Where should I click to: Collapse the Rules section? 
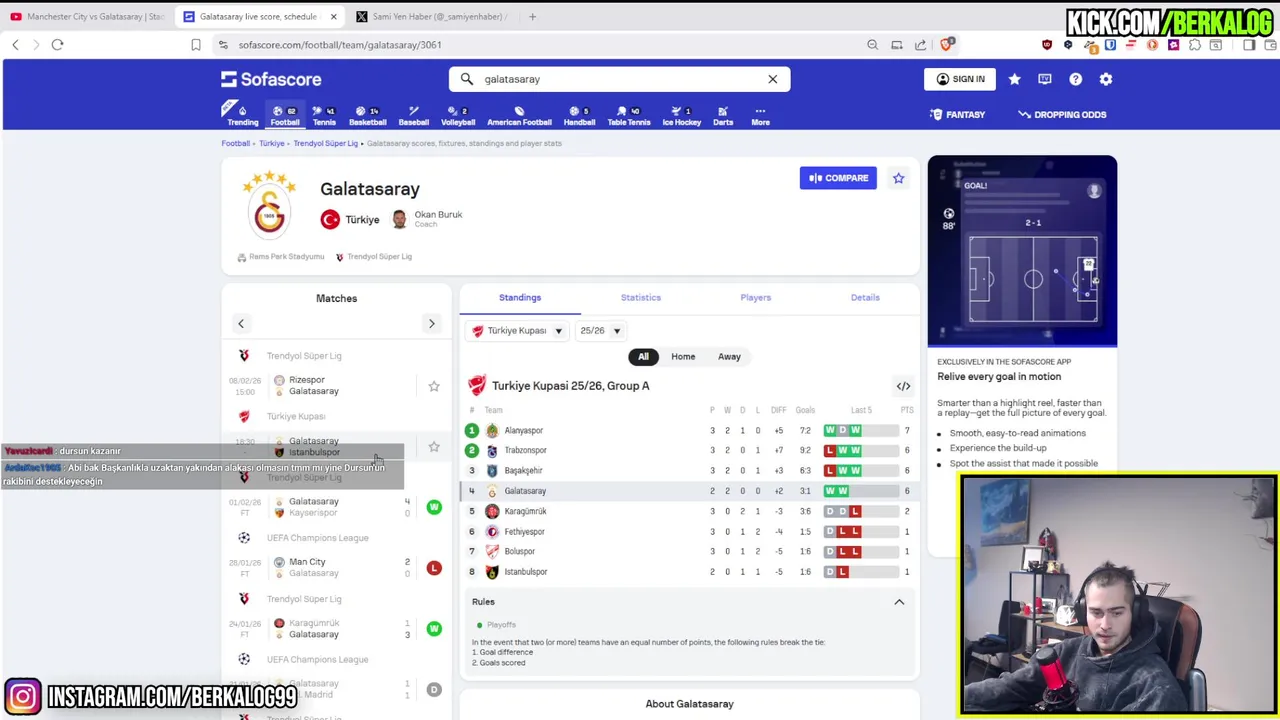point(899,602)
